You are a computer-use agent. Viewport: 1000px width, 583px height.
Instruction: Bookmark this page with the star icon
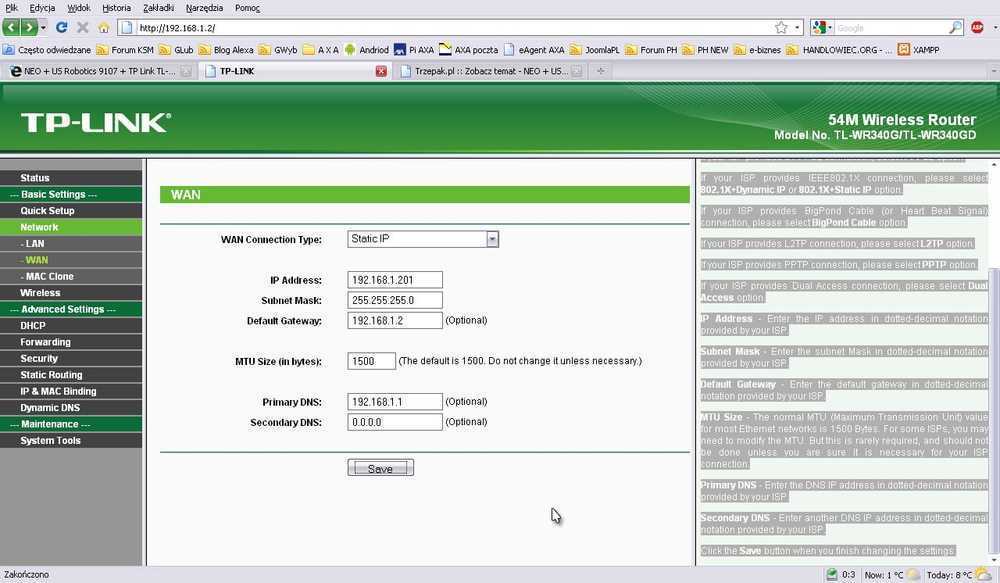pyautogui.click(x=781, y=27)
